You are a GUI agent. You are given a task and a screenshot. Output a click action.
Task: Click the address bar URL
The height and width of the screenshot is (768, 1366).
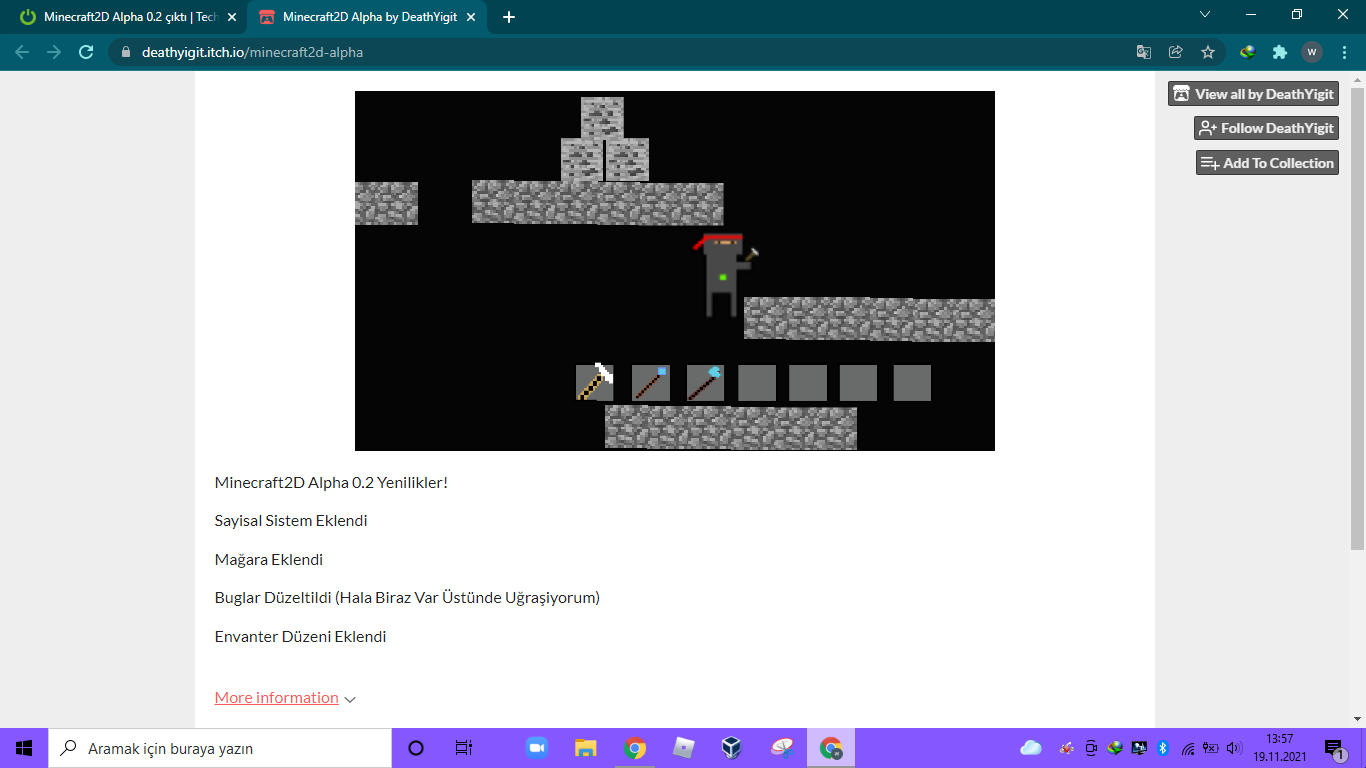coord(251,52)
